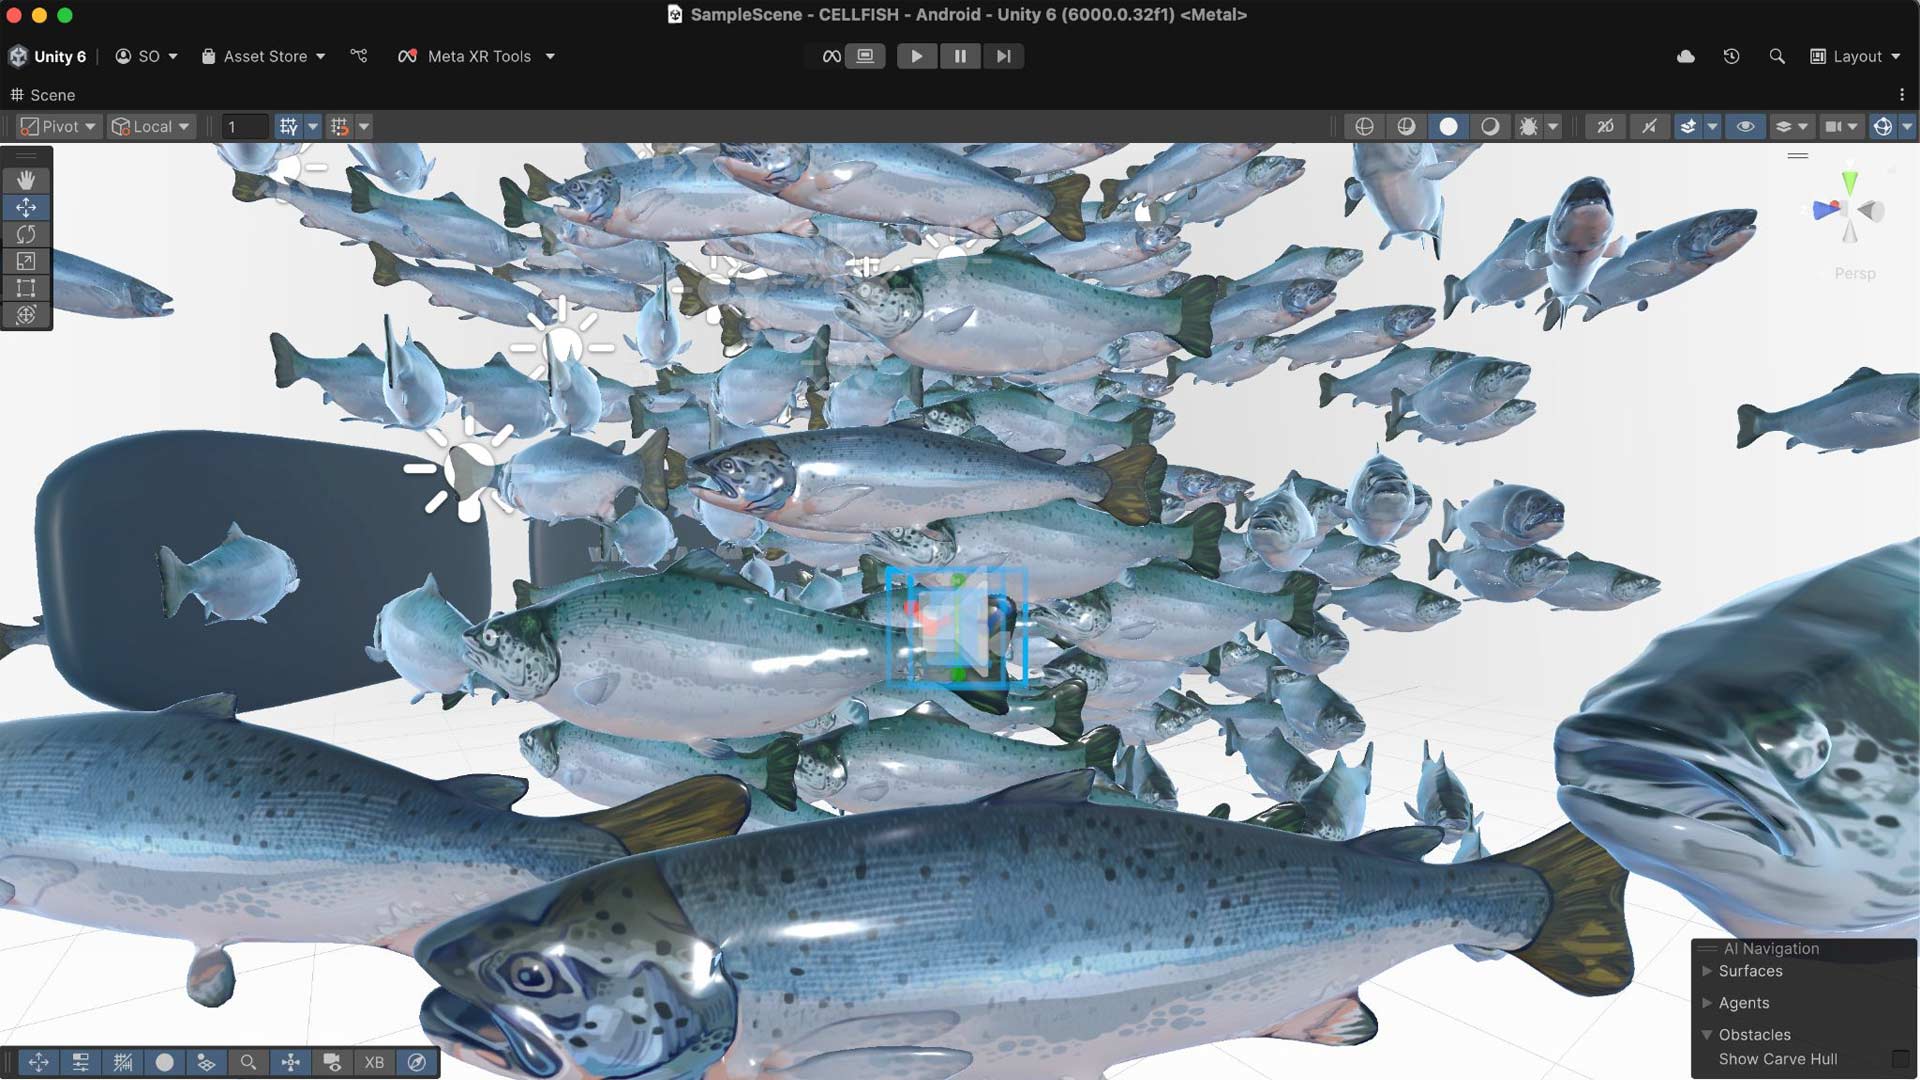The height and width of the screenshot is (1080, 1920).
Task: Select the Move tool in the left toolbar
Action: tap(26, 207)
